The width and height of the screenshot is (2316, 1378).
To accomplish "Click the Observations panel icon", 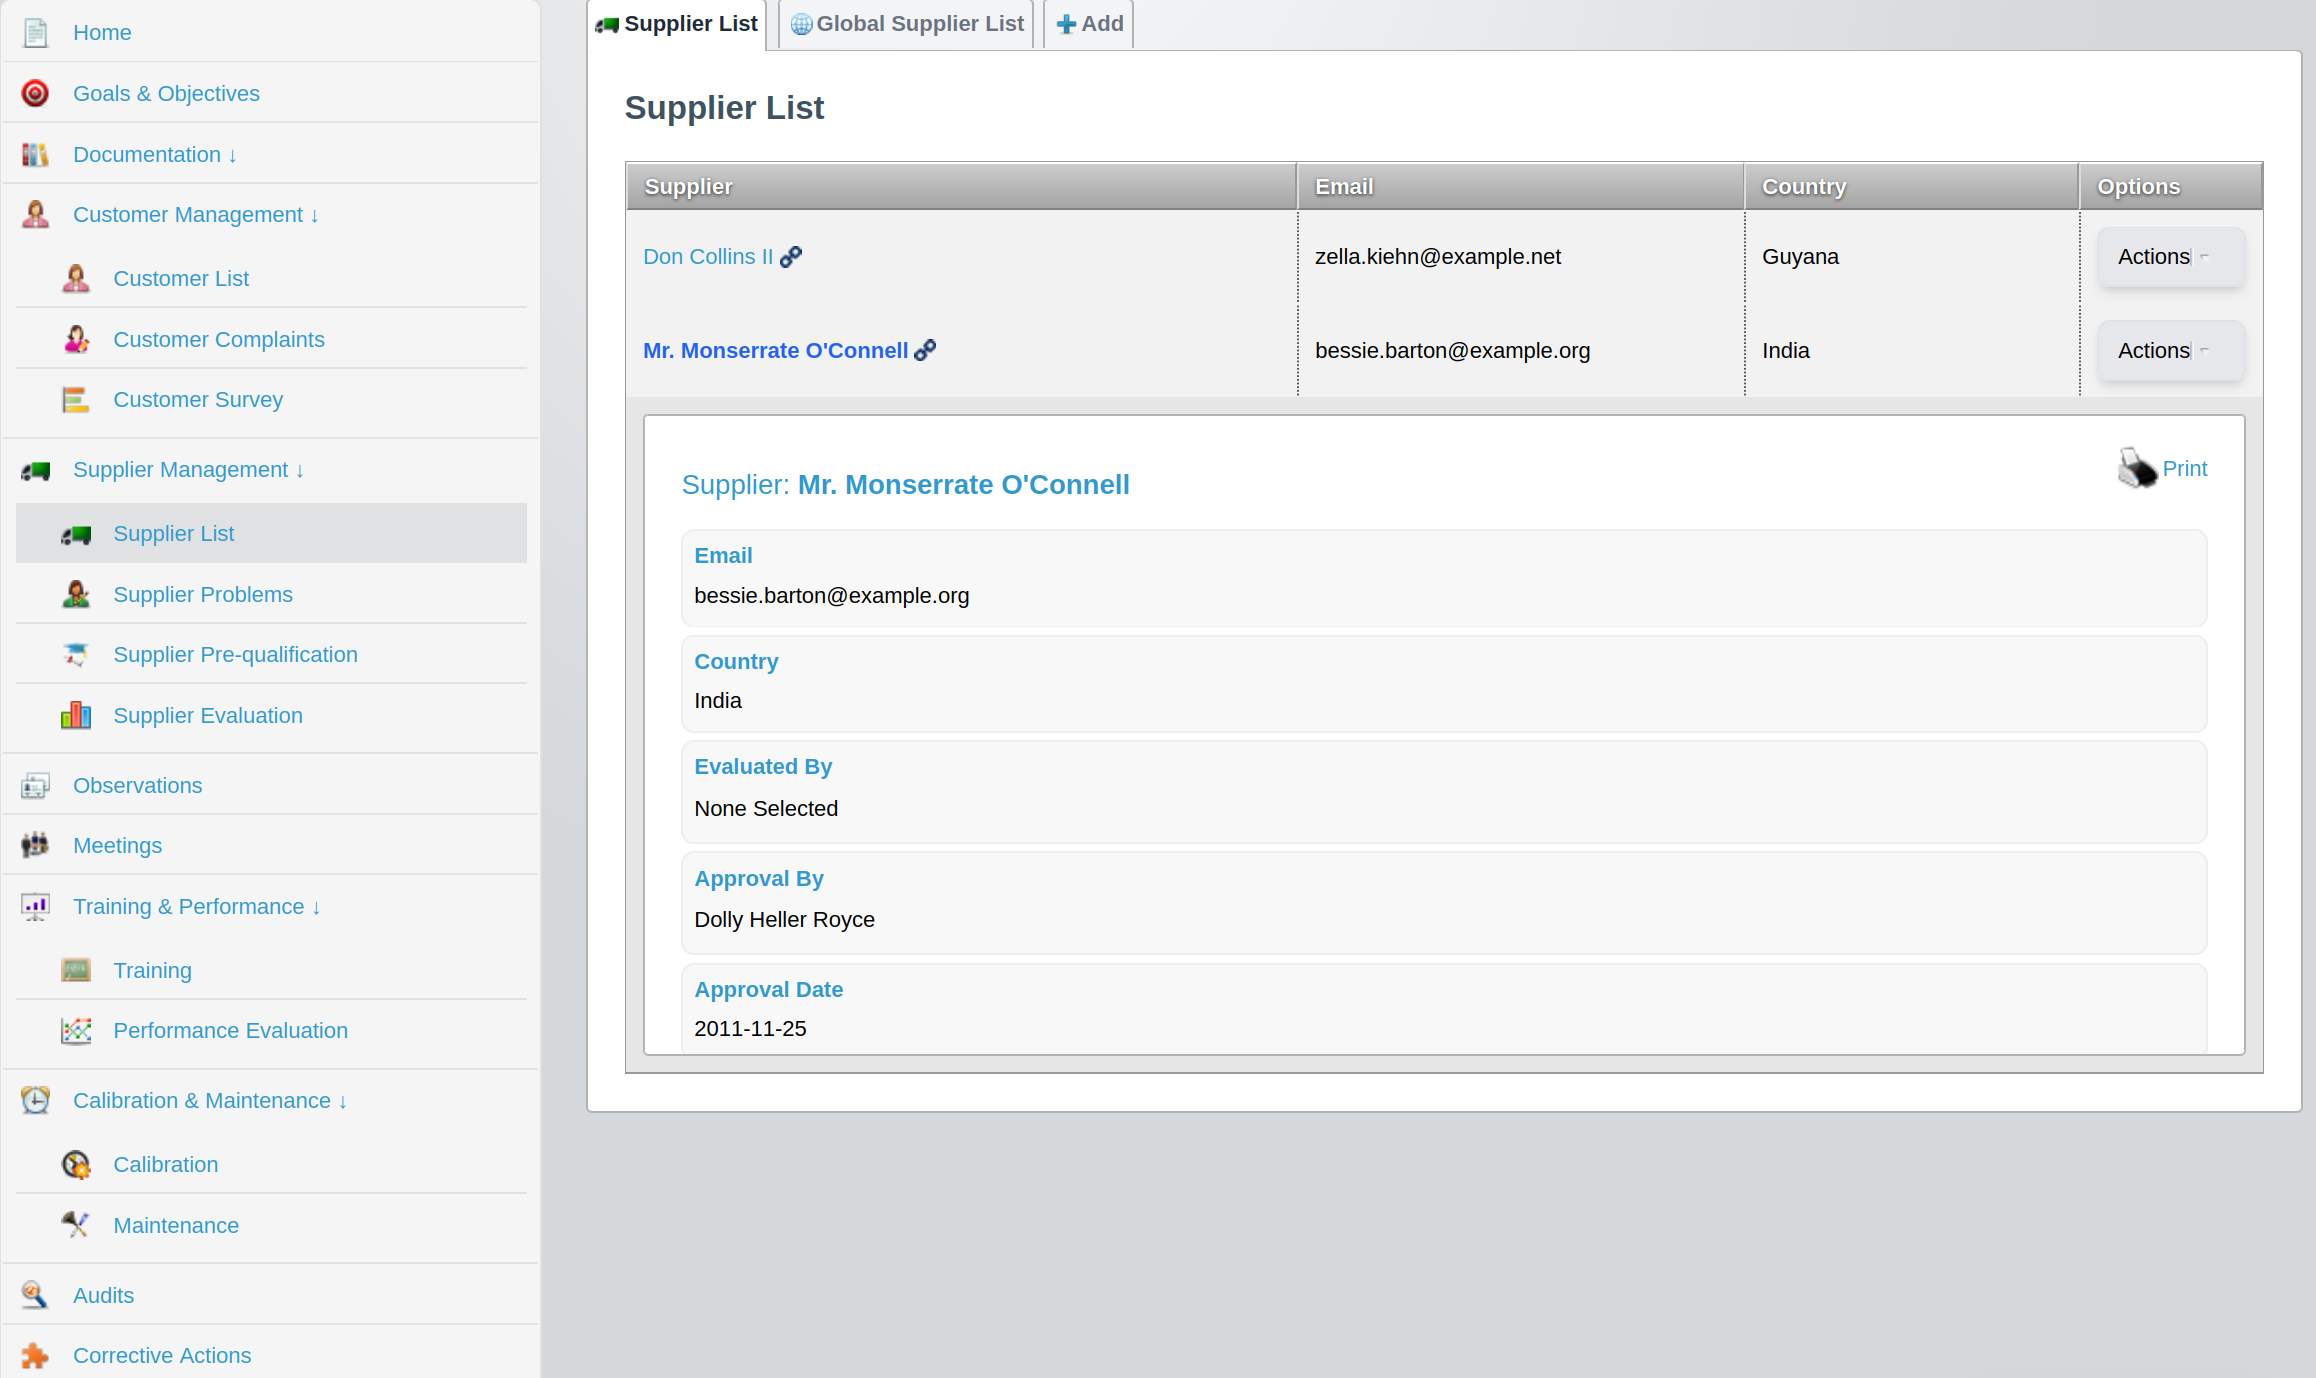I will click(35, 785).
